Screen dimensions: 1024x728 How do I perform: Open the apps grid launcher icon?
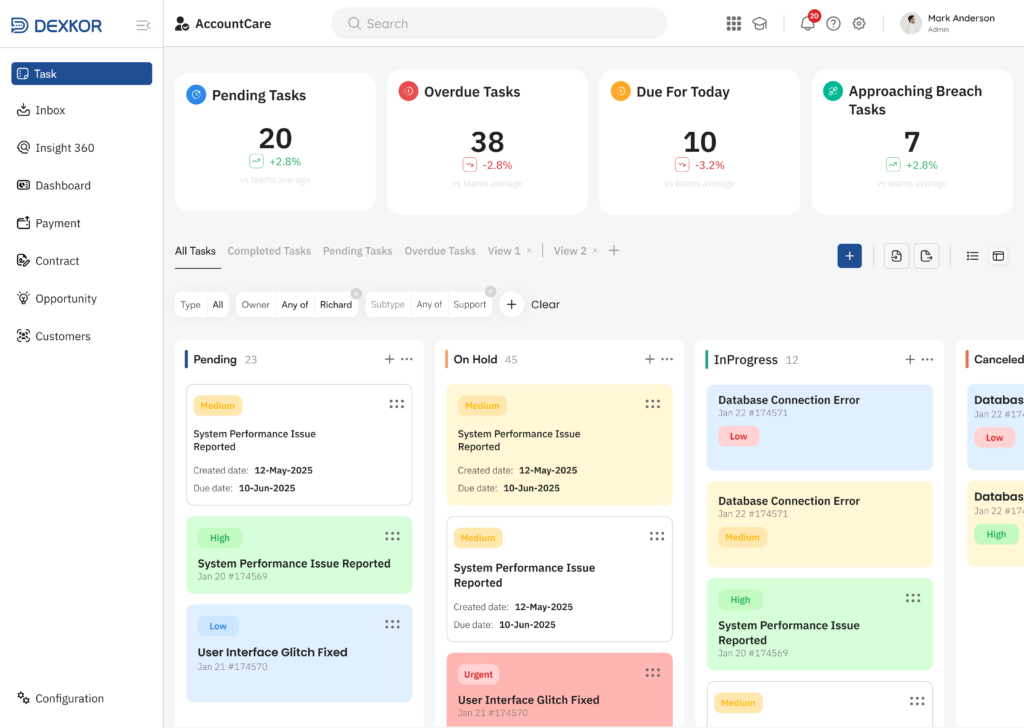(734, 24)
